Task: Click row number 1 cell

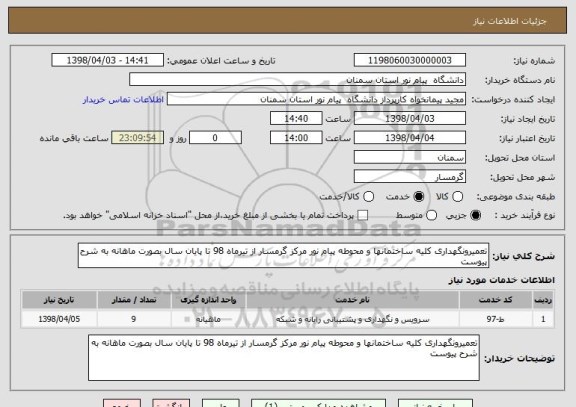Action: (543, 319)
